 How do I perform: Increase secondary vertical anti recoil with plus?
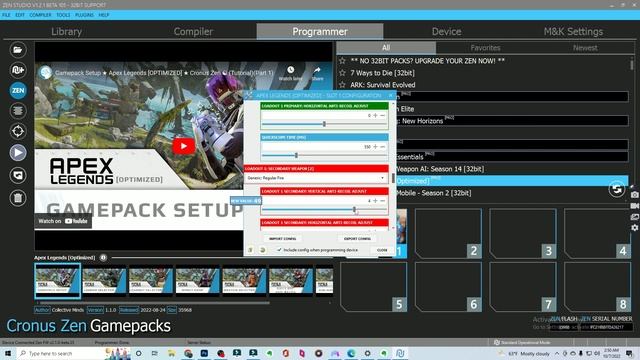[x=376, y=201]
